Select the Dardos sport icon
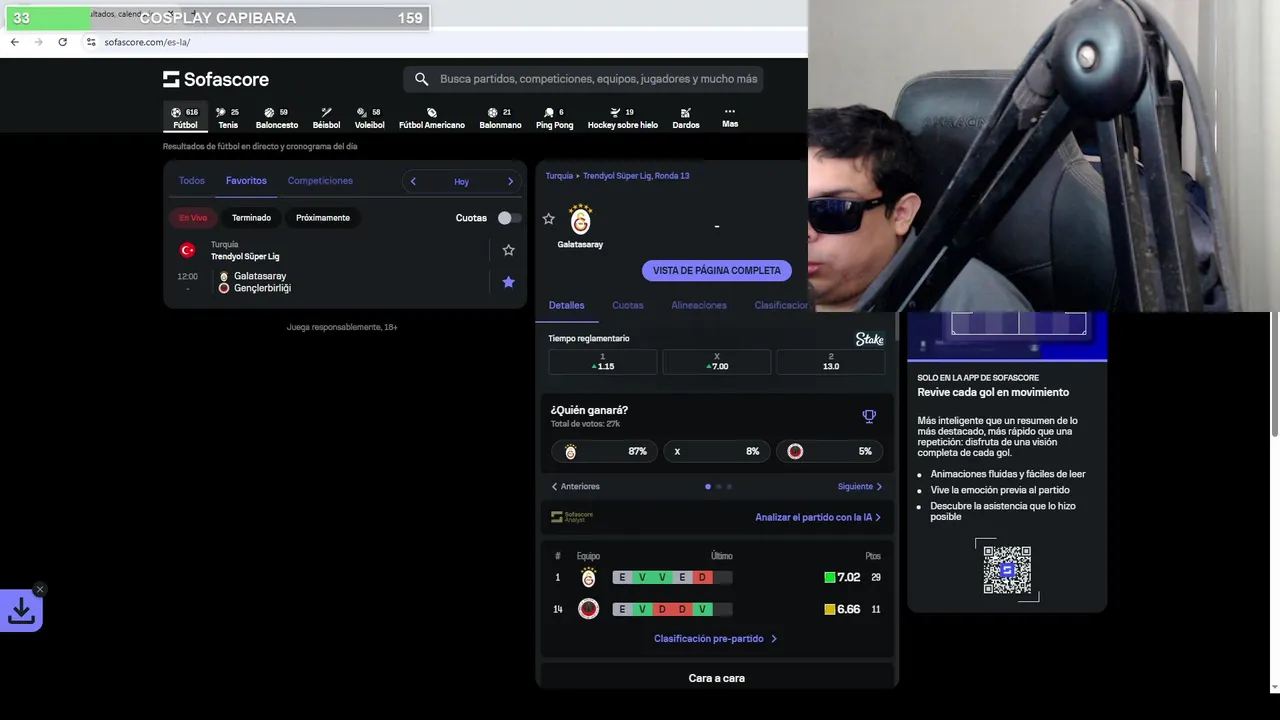Screen dimensions: 1280x720 (685, 118)
